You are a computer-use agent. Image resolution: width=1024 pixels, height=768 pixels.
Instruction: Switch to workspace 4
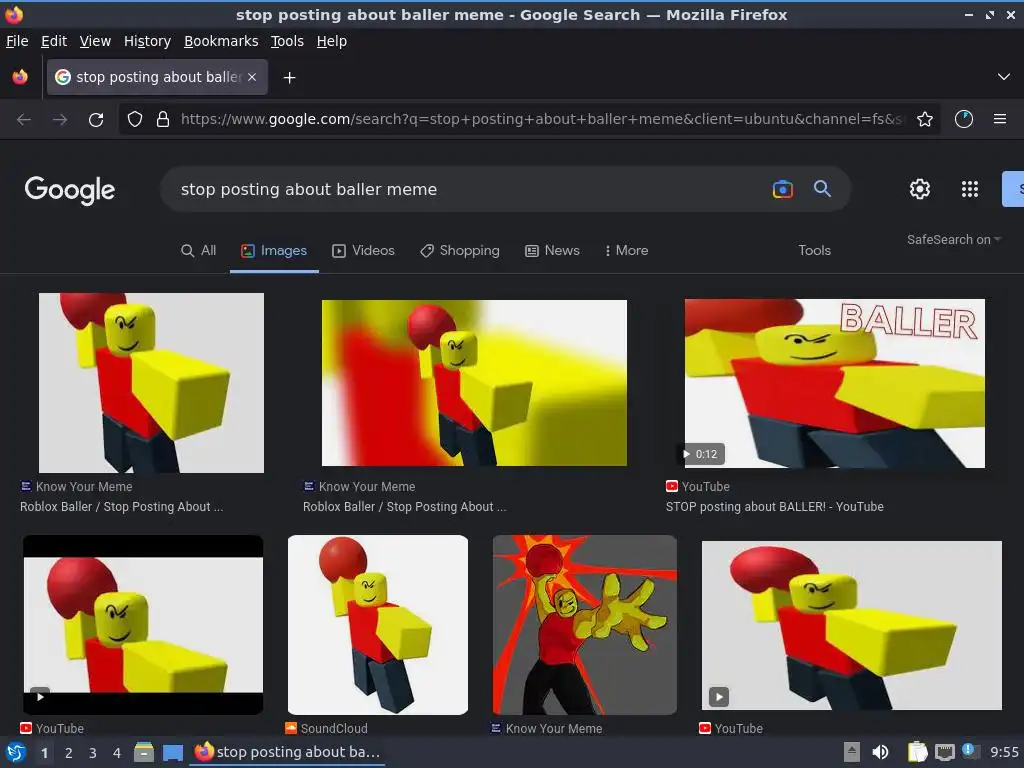[117, 753]
